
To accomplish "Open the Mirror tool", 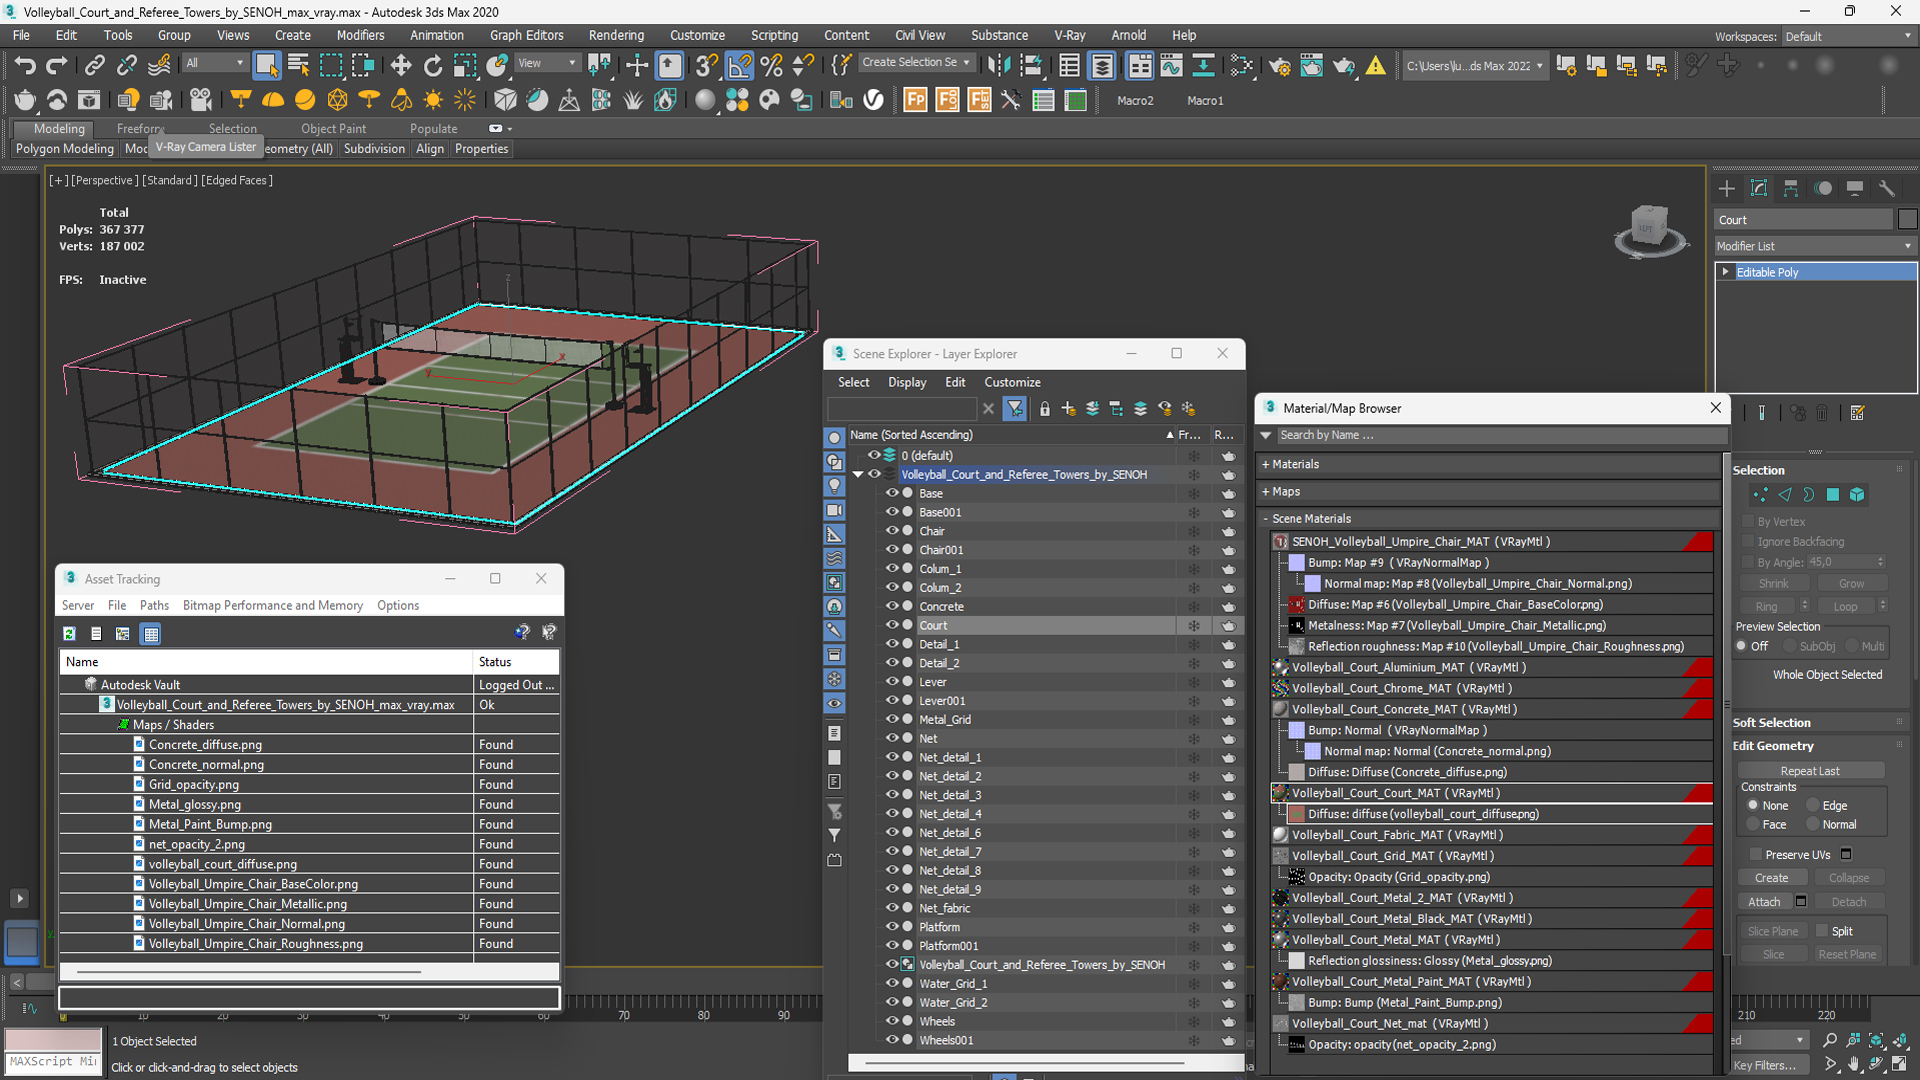I will tap(997, 66).
